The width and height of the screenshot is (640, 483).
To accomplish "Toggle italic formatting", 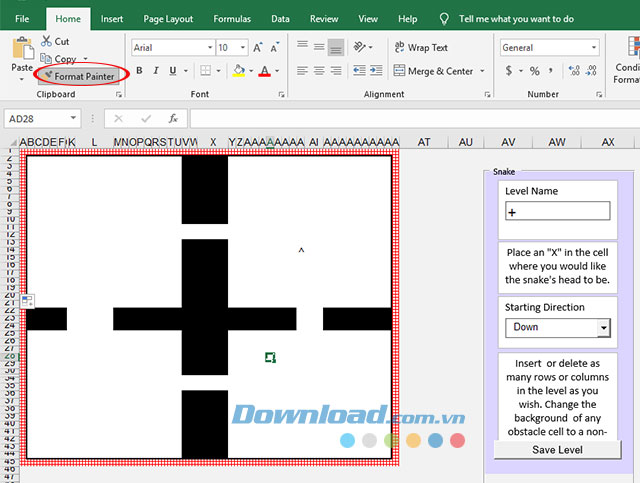I will [x=156, y=71].
